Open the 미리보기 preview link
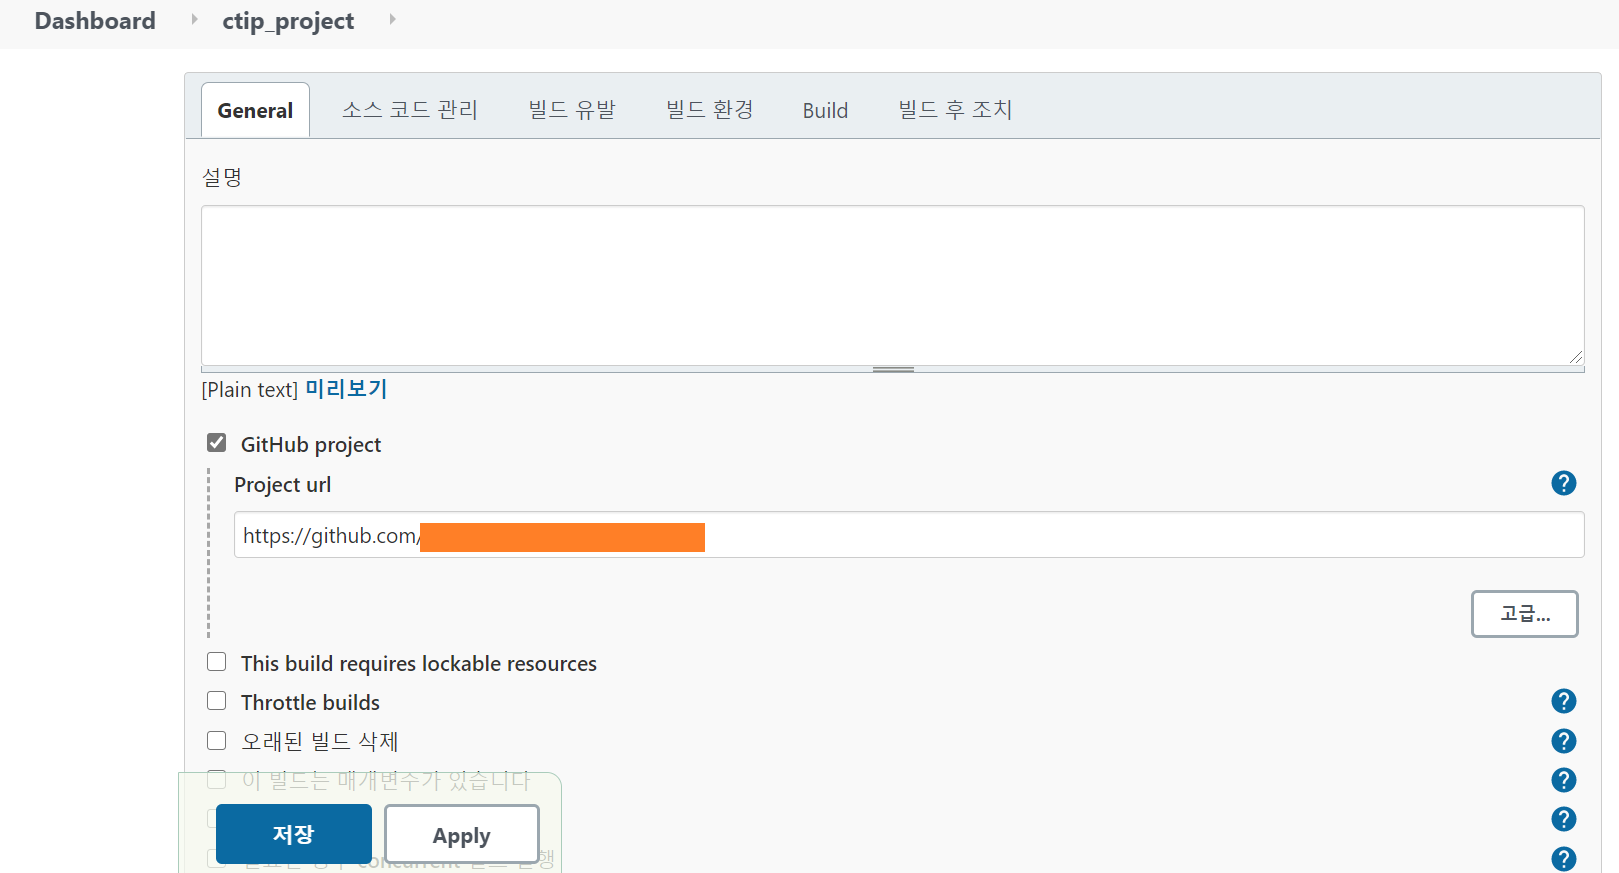1619x873 pixels. tap(346, 389)
